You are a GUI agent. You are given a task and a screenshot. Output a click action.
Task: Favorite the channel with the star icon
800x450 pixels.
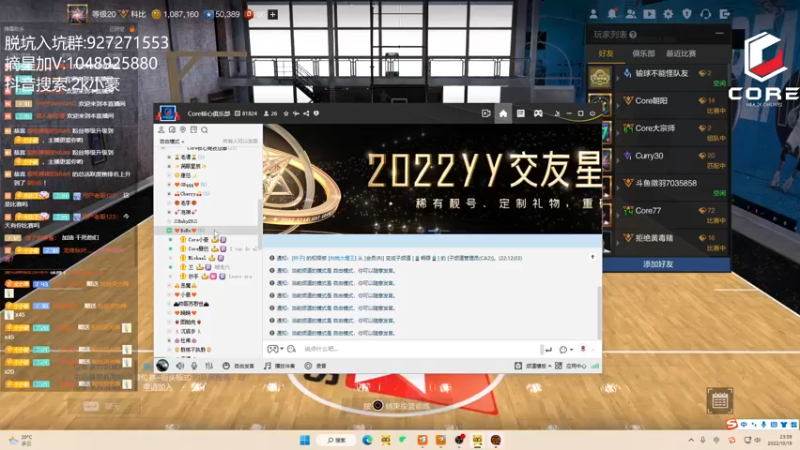coord(286,113)
